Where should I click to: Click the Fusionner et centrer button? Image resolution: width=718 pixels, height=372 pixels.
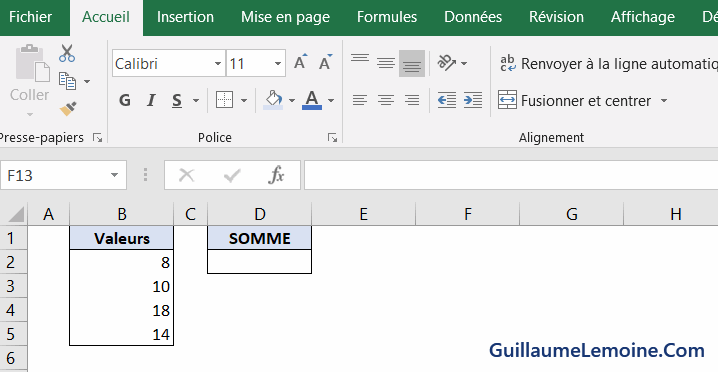click(x=575, y=100)
